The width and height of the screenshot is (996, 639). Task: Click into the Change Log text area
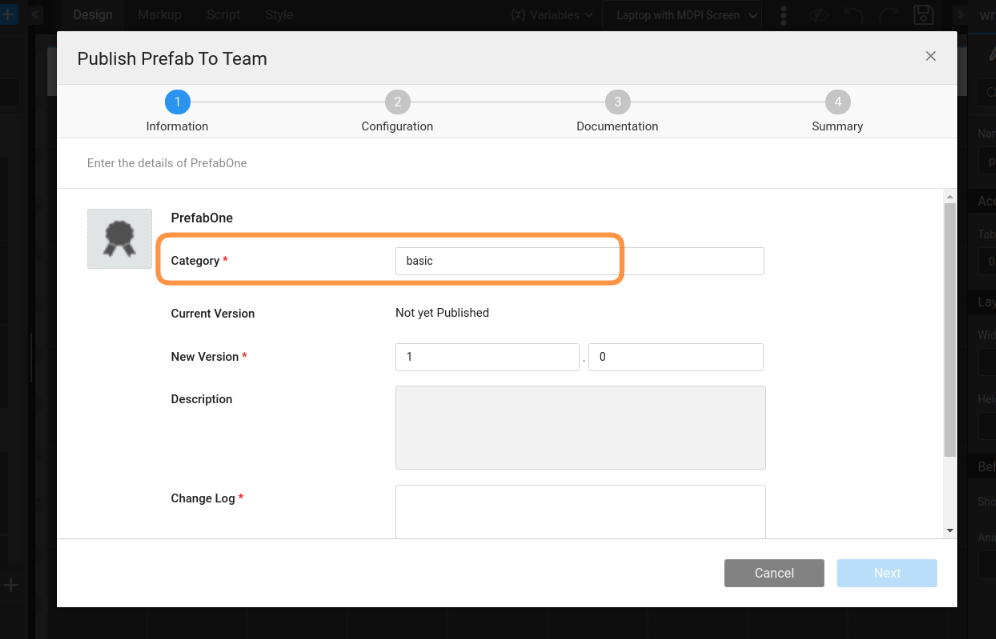(579, 511)
